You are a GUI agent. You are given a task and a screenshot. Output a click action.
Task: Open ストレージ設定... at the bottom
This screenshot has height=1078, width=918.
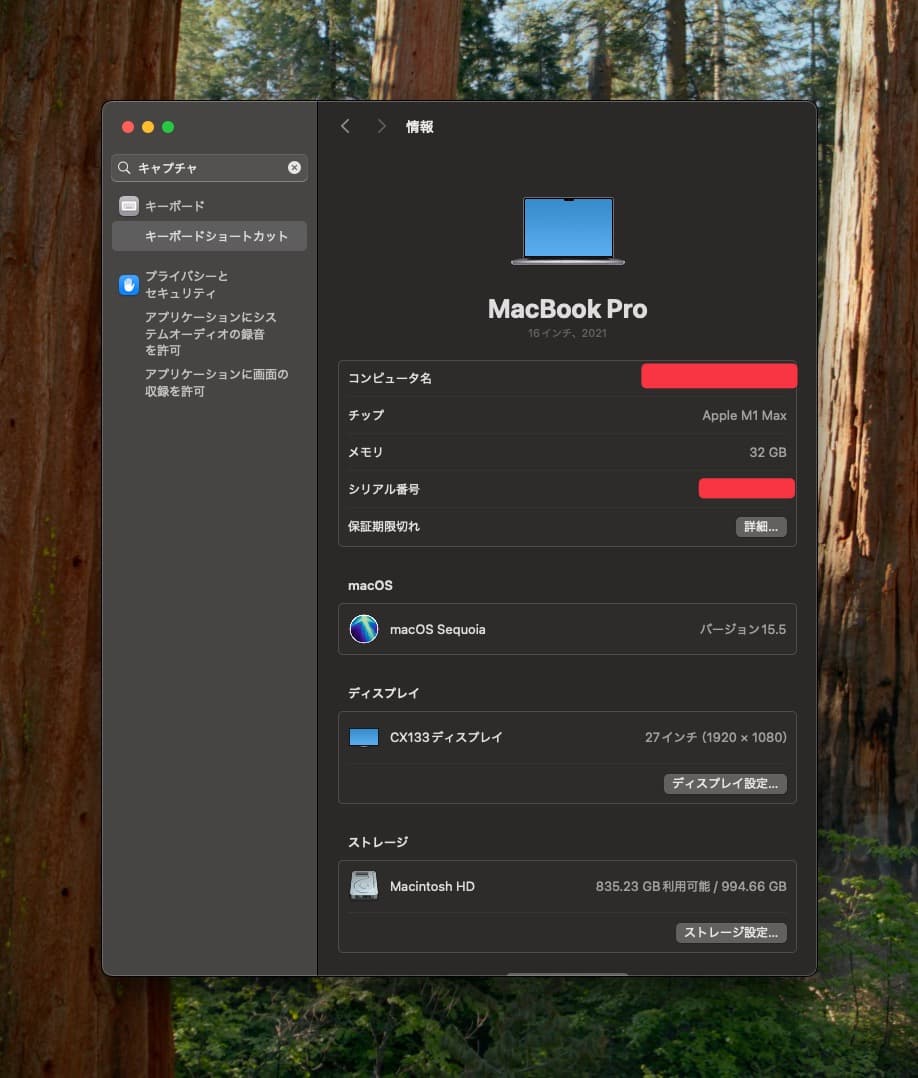tap(731, 932)
